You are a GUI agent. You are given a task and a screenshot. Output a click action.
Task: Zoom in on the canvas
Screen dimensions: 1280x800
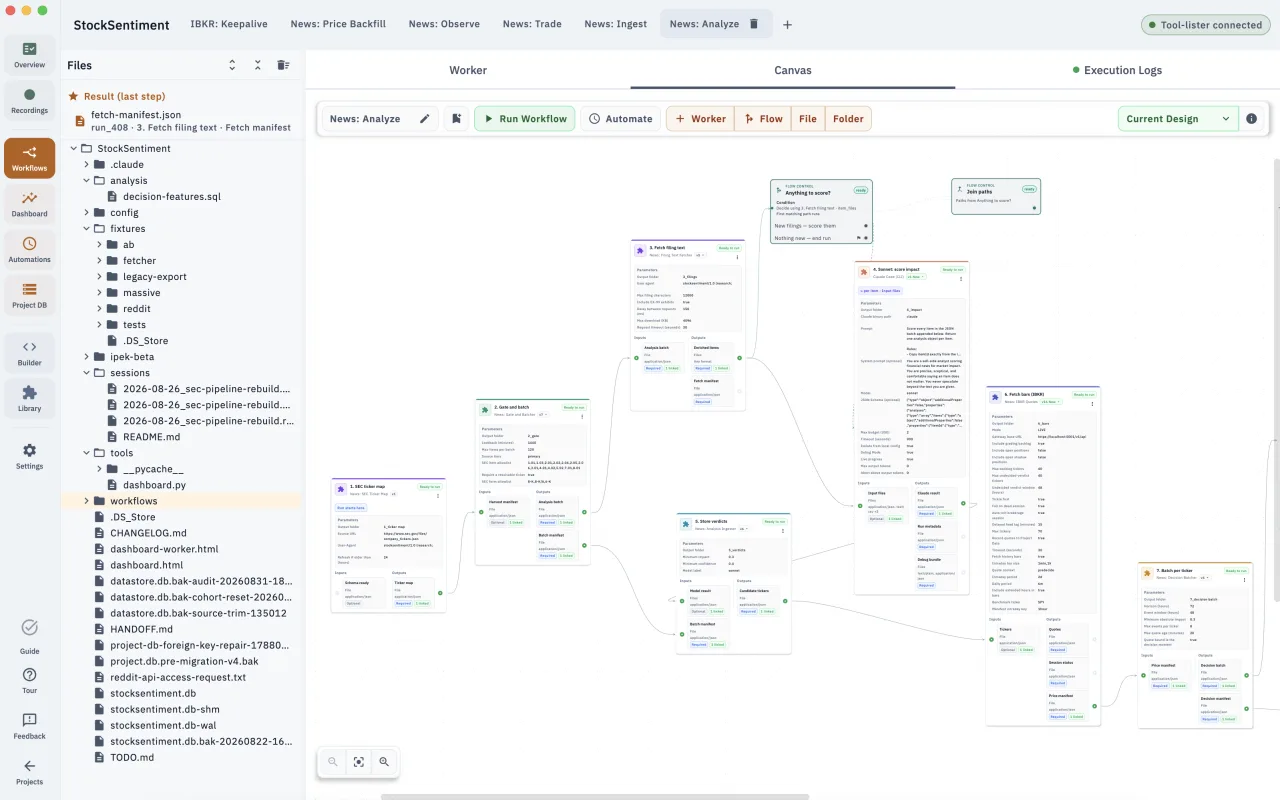[384, 762]
